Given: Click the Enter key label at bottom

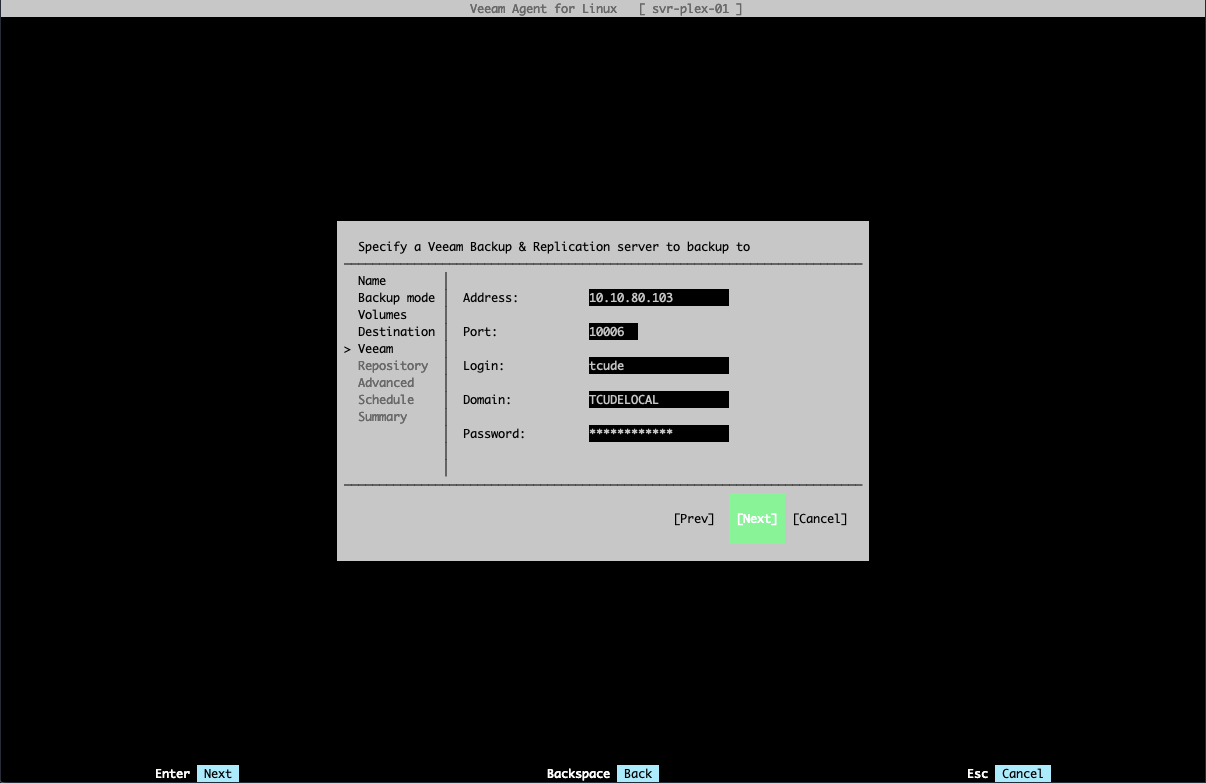Looking at the screenshot, I should [x=173, y=774].
